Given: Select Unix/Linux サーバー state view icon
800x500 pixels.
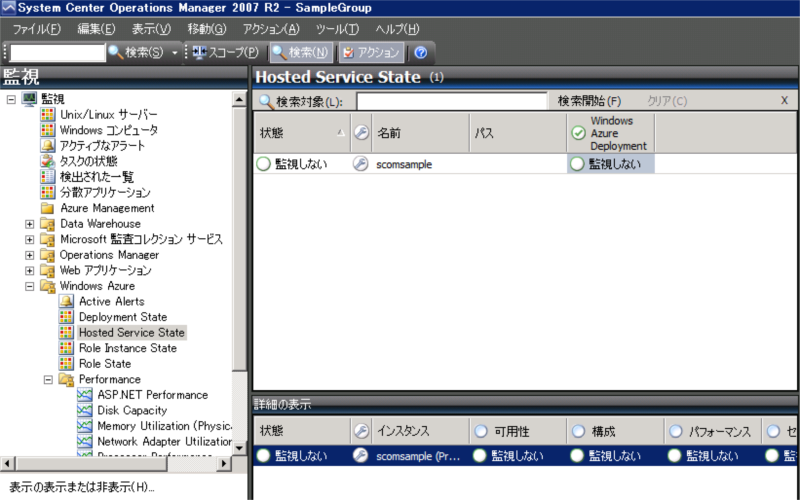Looking at the screenshot, I should click(x=47, y=114).
